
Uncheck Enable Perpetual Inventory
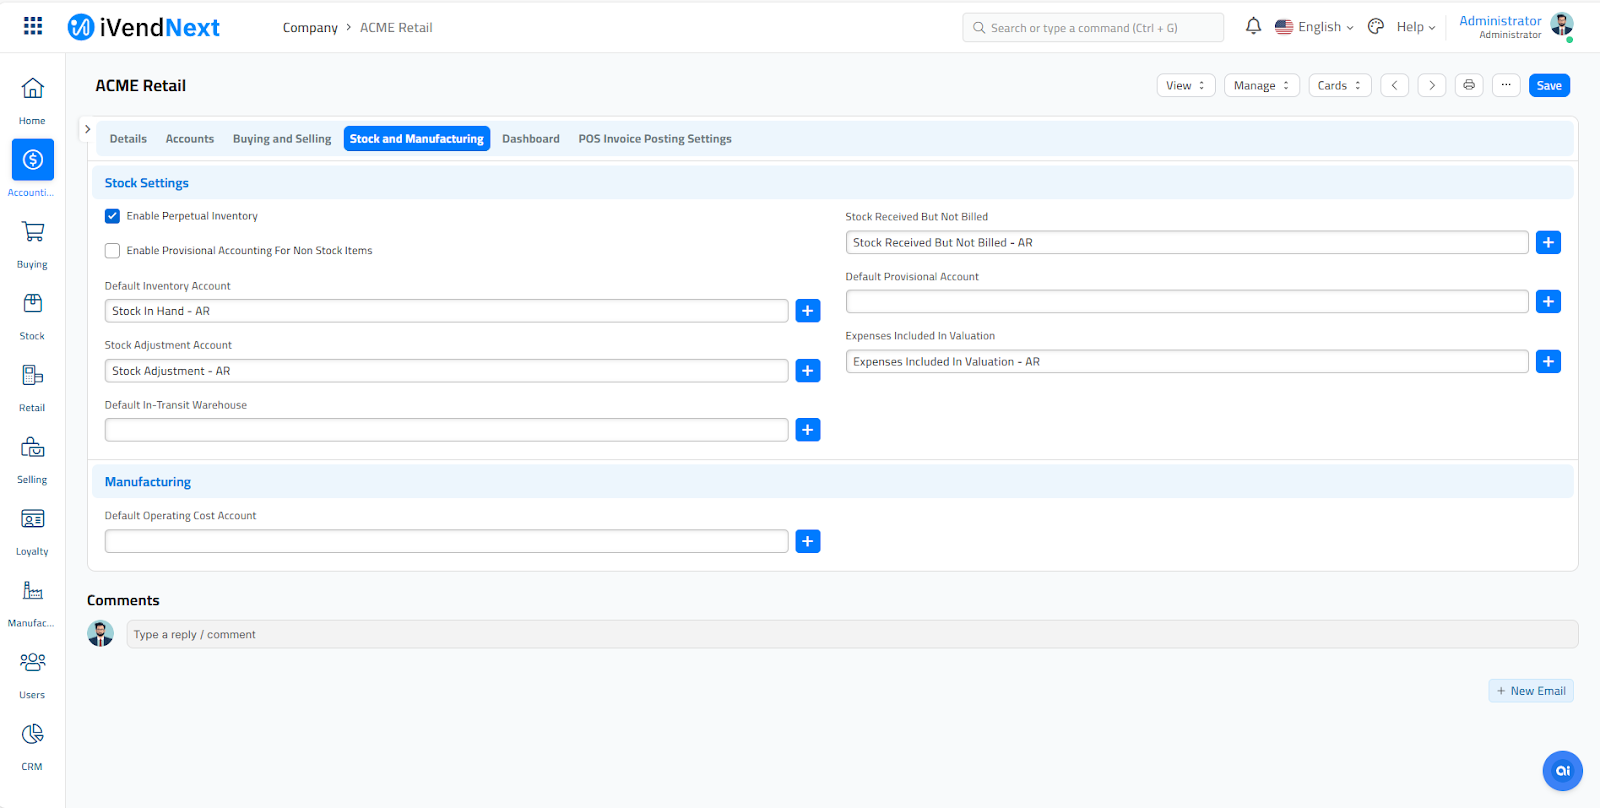tap(113, 216)
